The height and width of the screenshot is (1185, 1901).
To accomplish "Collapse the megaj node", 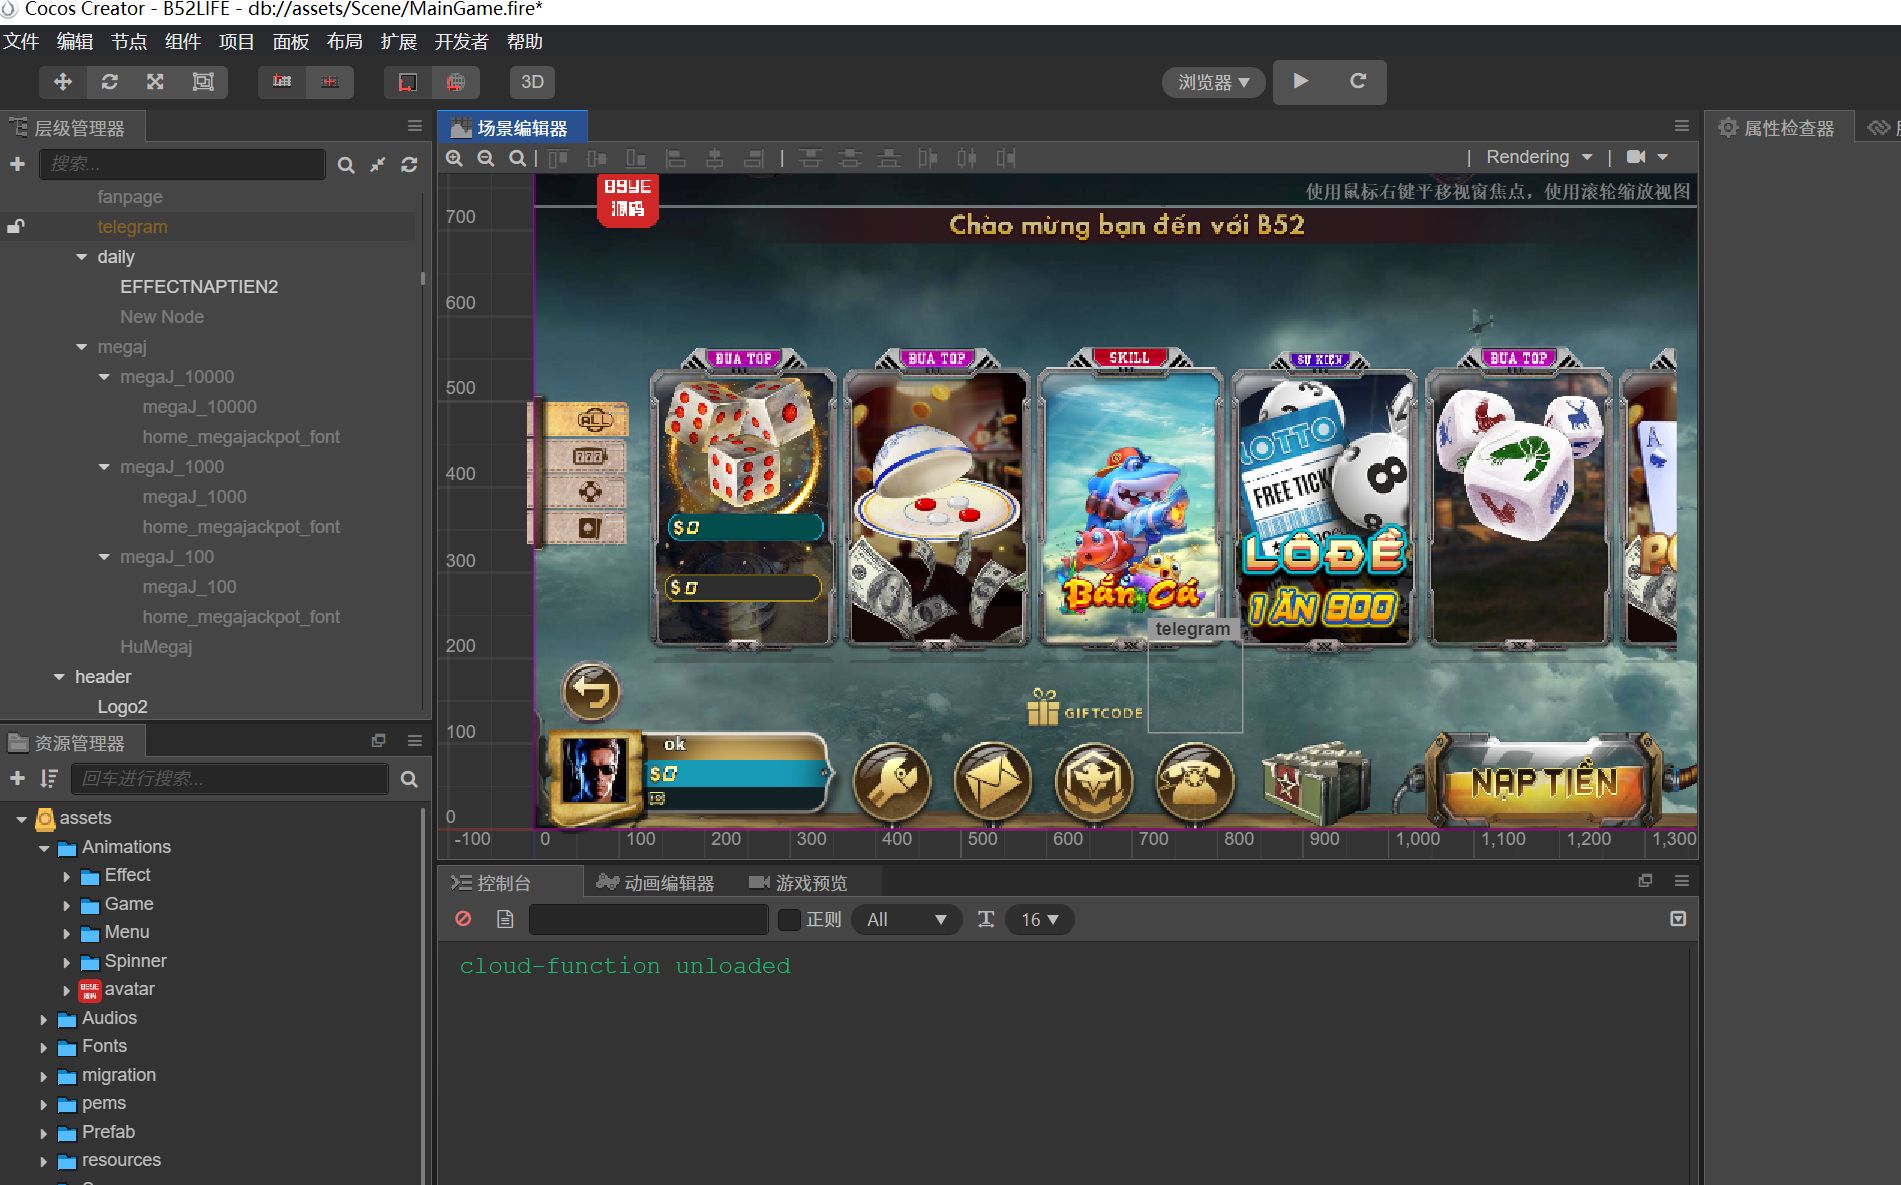I will [82, 347].
